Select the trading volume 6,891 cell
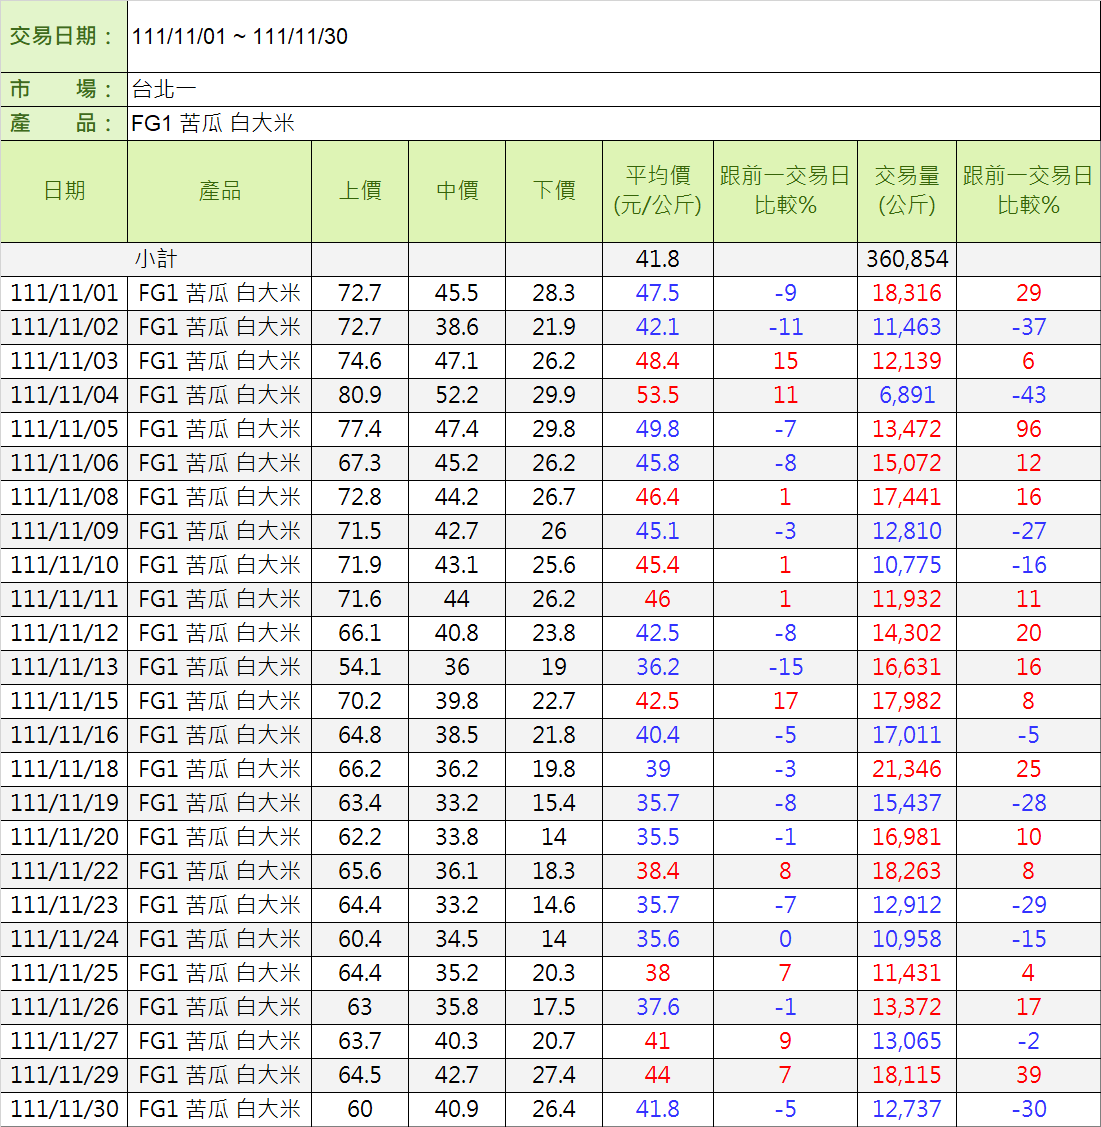This screenshot has height=1127, width=1101. point(907,395)
